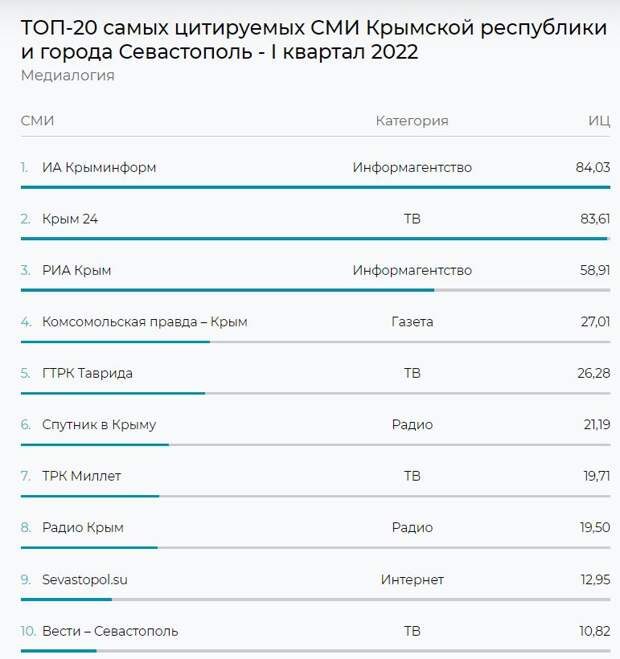
Task: Click the Категория column header
Action: pyautogui.click(x=411, y=121)
